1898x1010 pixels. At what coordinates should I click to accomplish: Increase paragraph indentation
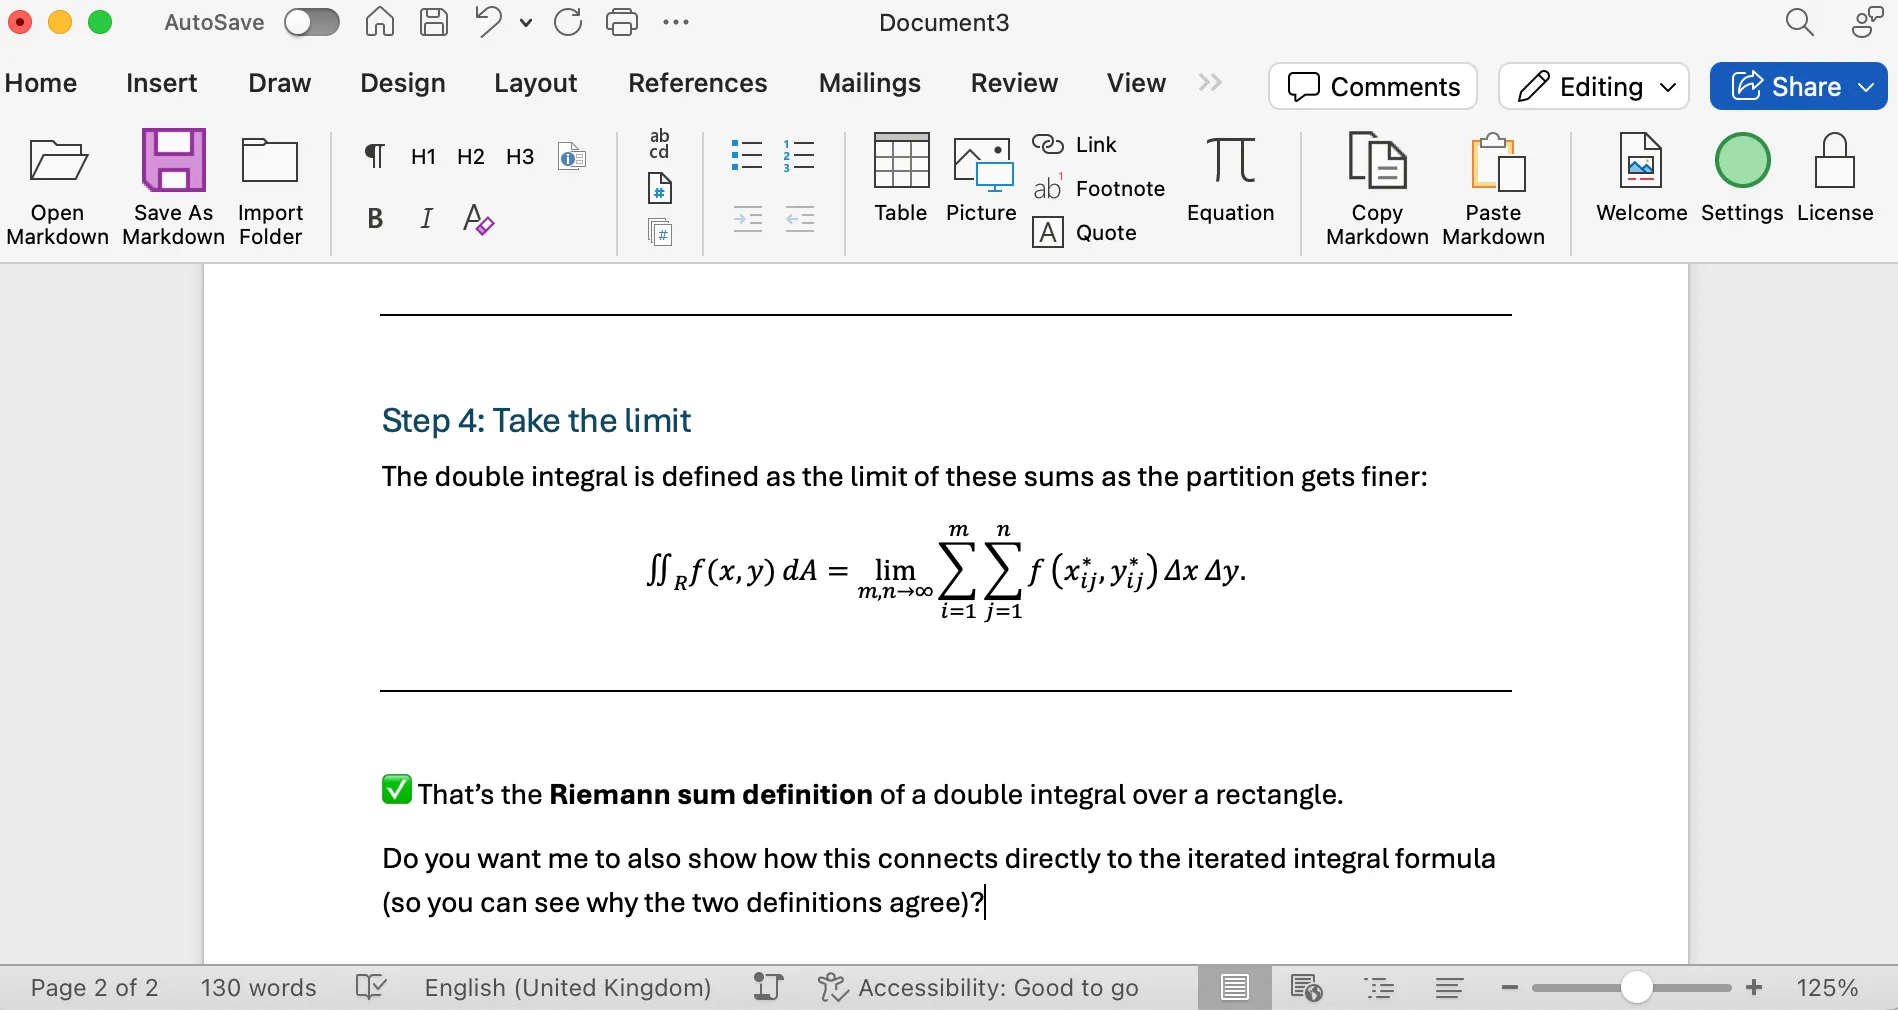(746, 219)
